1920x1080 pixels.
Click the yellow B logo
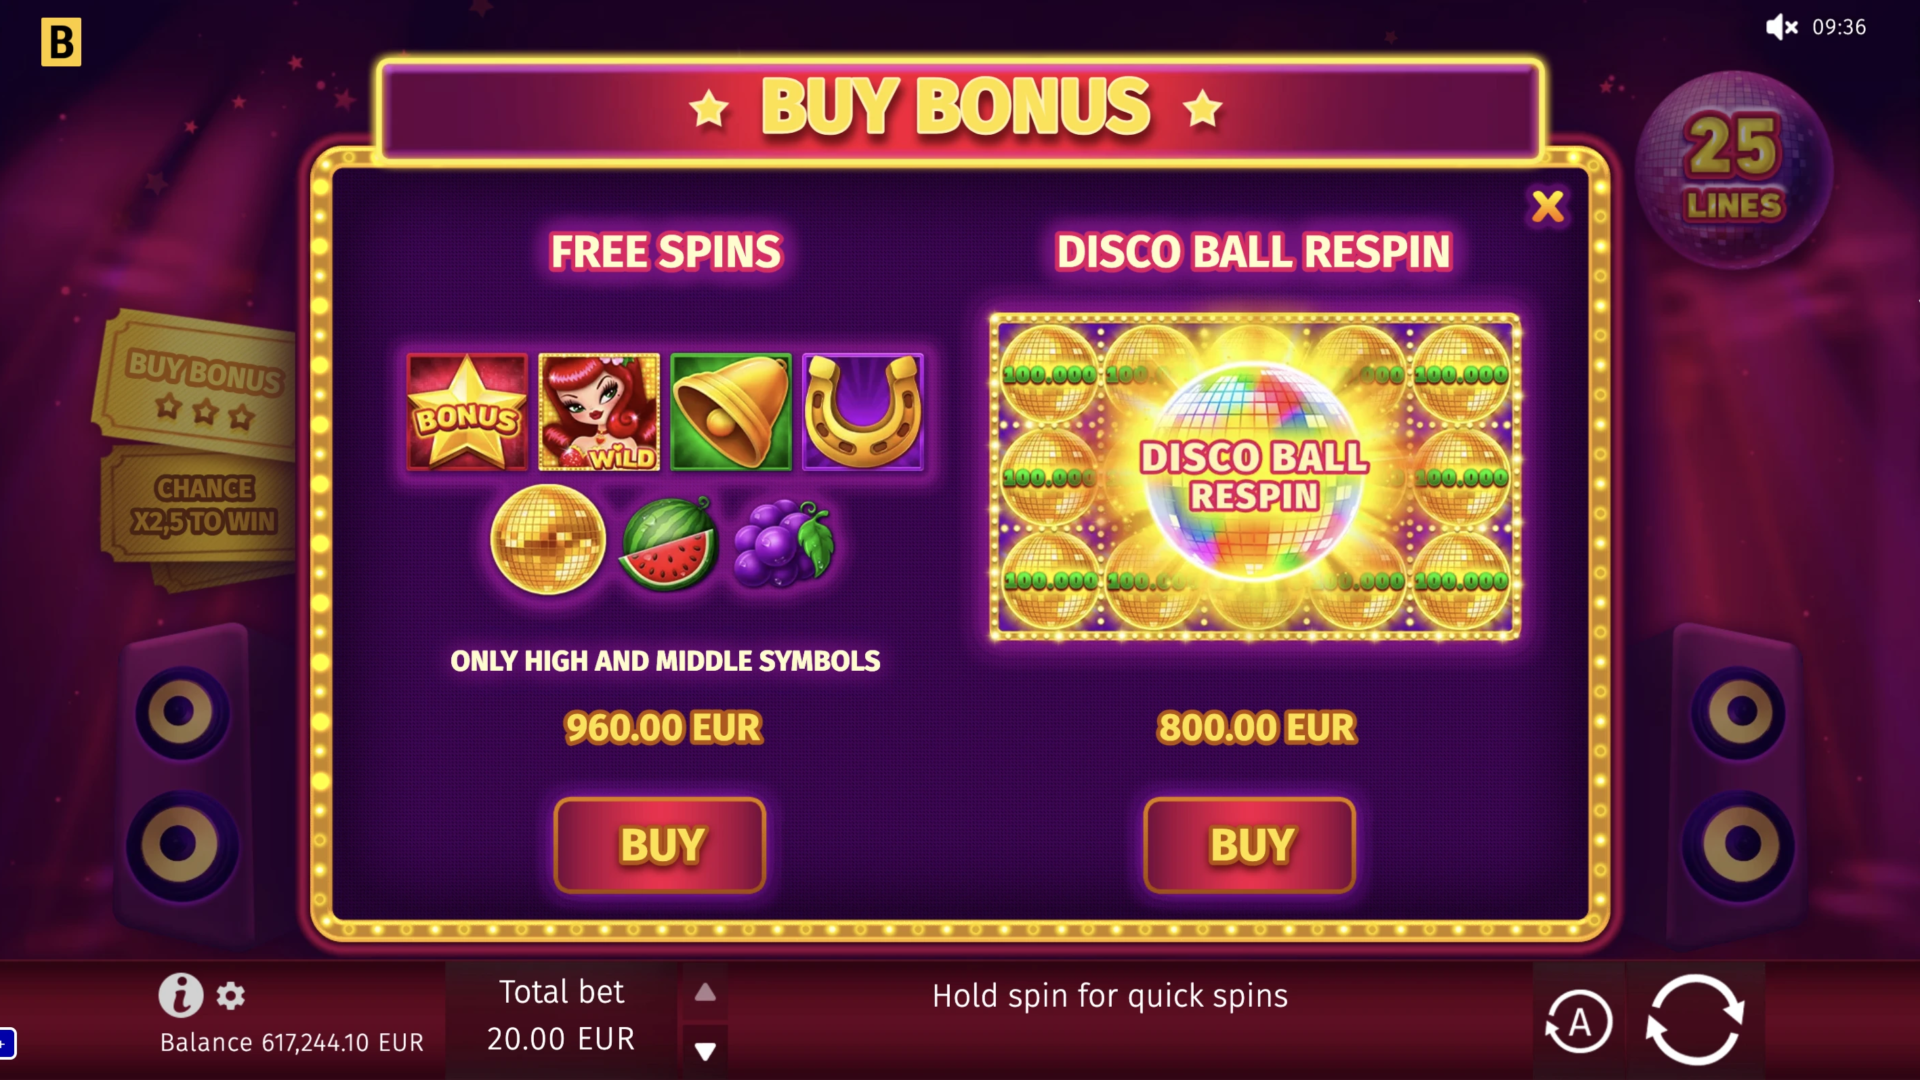[x=61, y=43]
